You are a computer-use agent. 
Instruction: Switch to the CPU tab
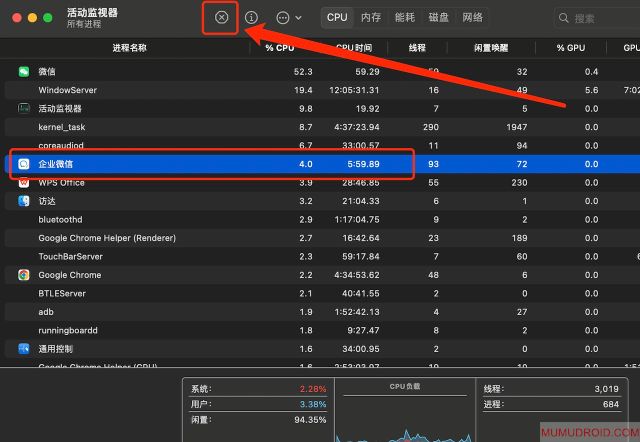(x=337, y=18)
